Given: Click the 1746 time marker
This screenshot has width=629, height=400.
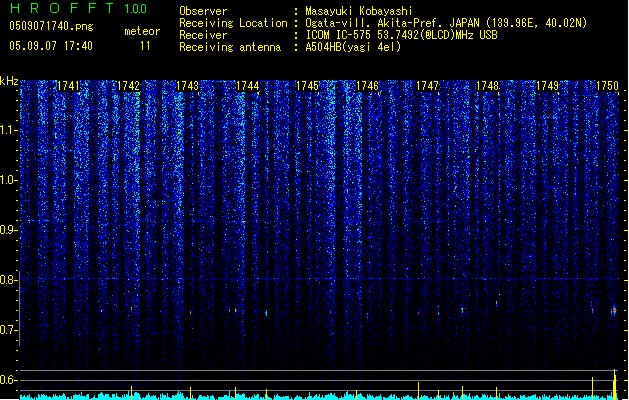Looking at the screenshot, I should [367, 86].
